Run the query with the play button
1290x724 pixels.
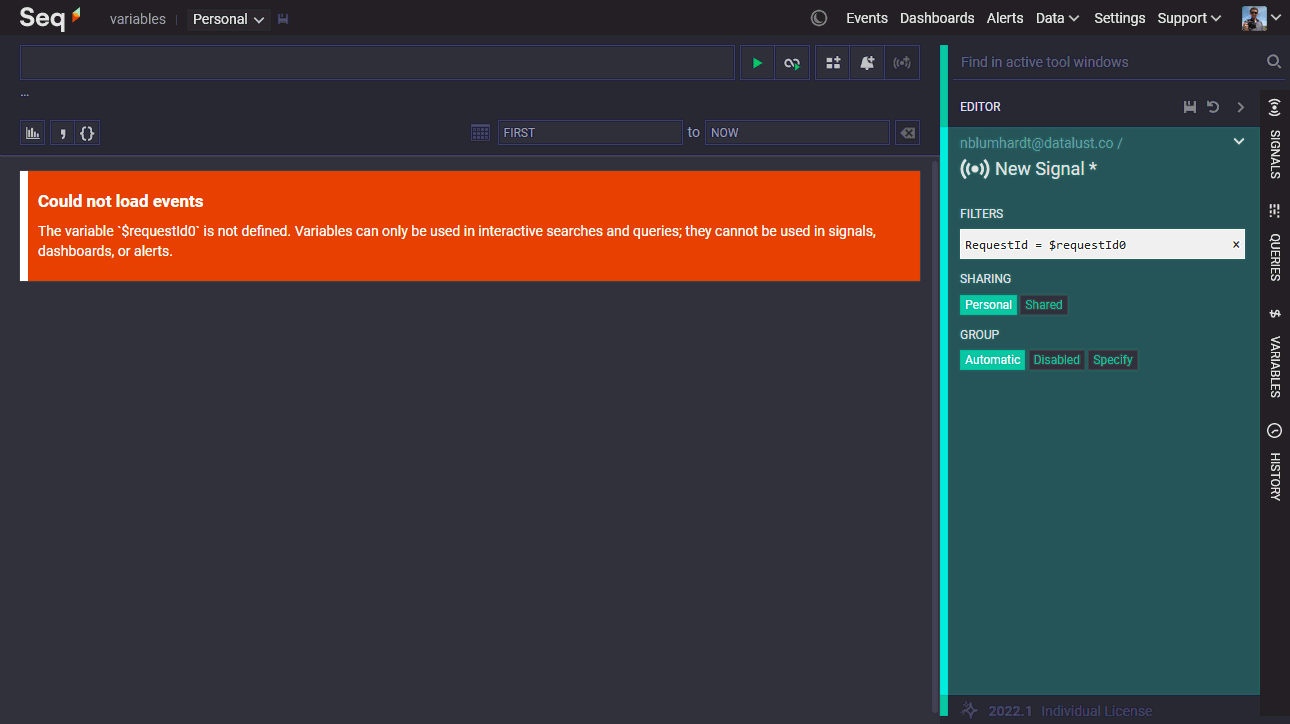757,63
